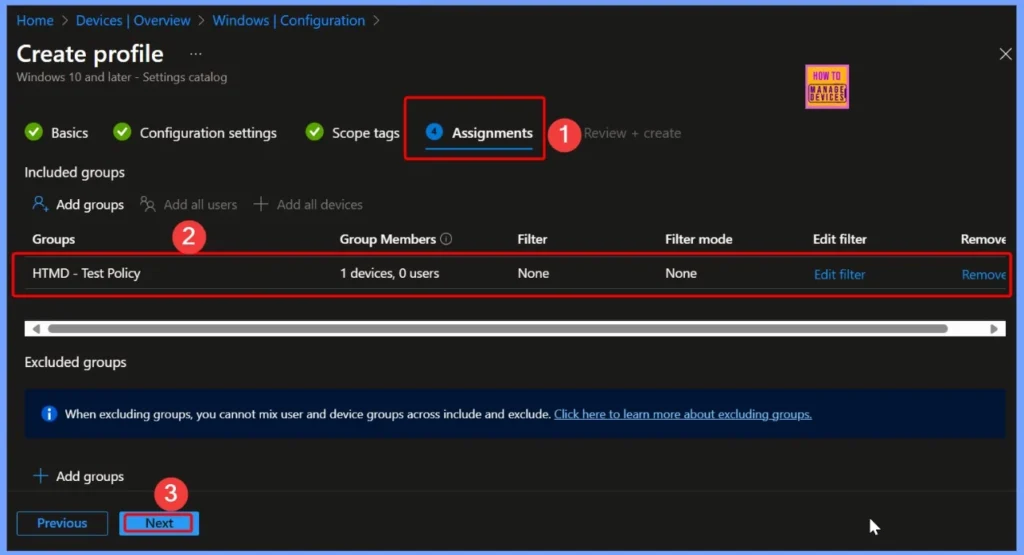Click the green checkmark beside Basics

[34, 132]
